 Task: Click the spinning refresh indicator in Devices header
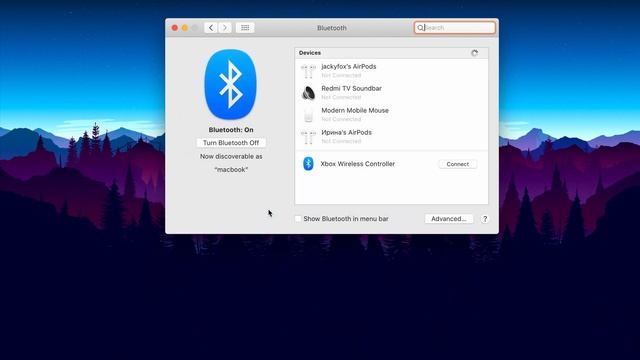point(474,53)
